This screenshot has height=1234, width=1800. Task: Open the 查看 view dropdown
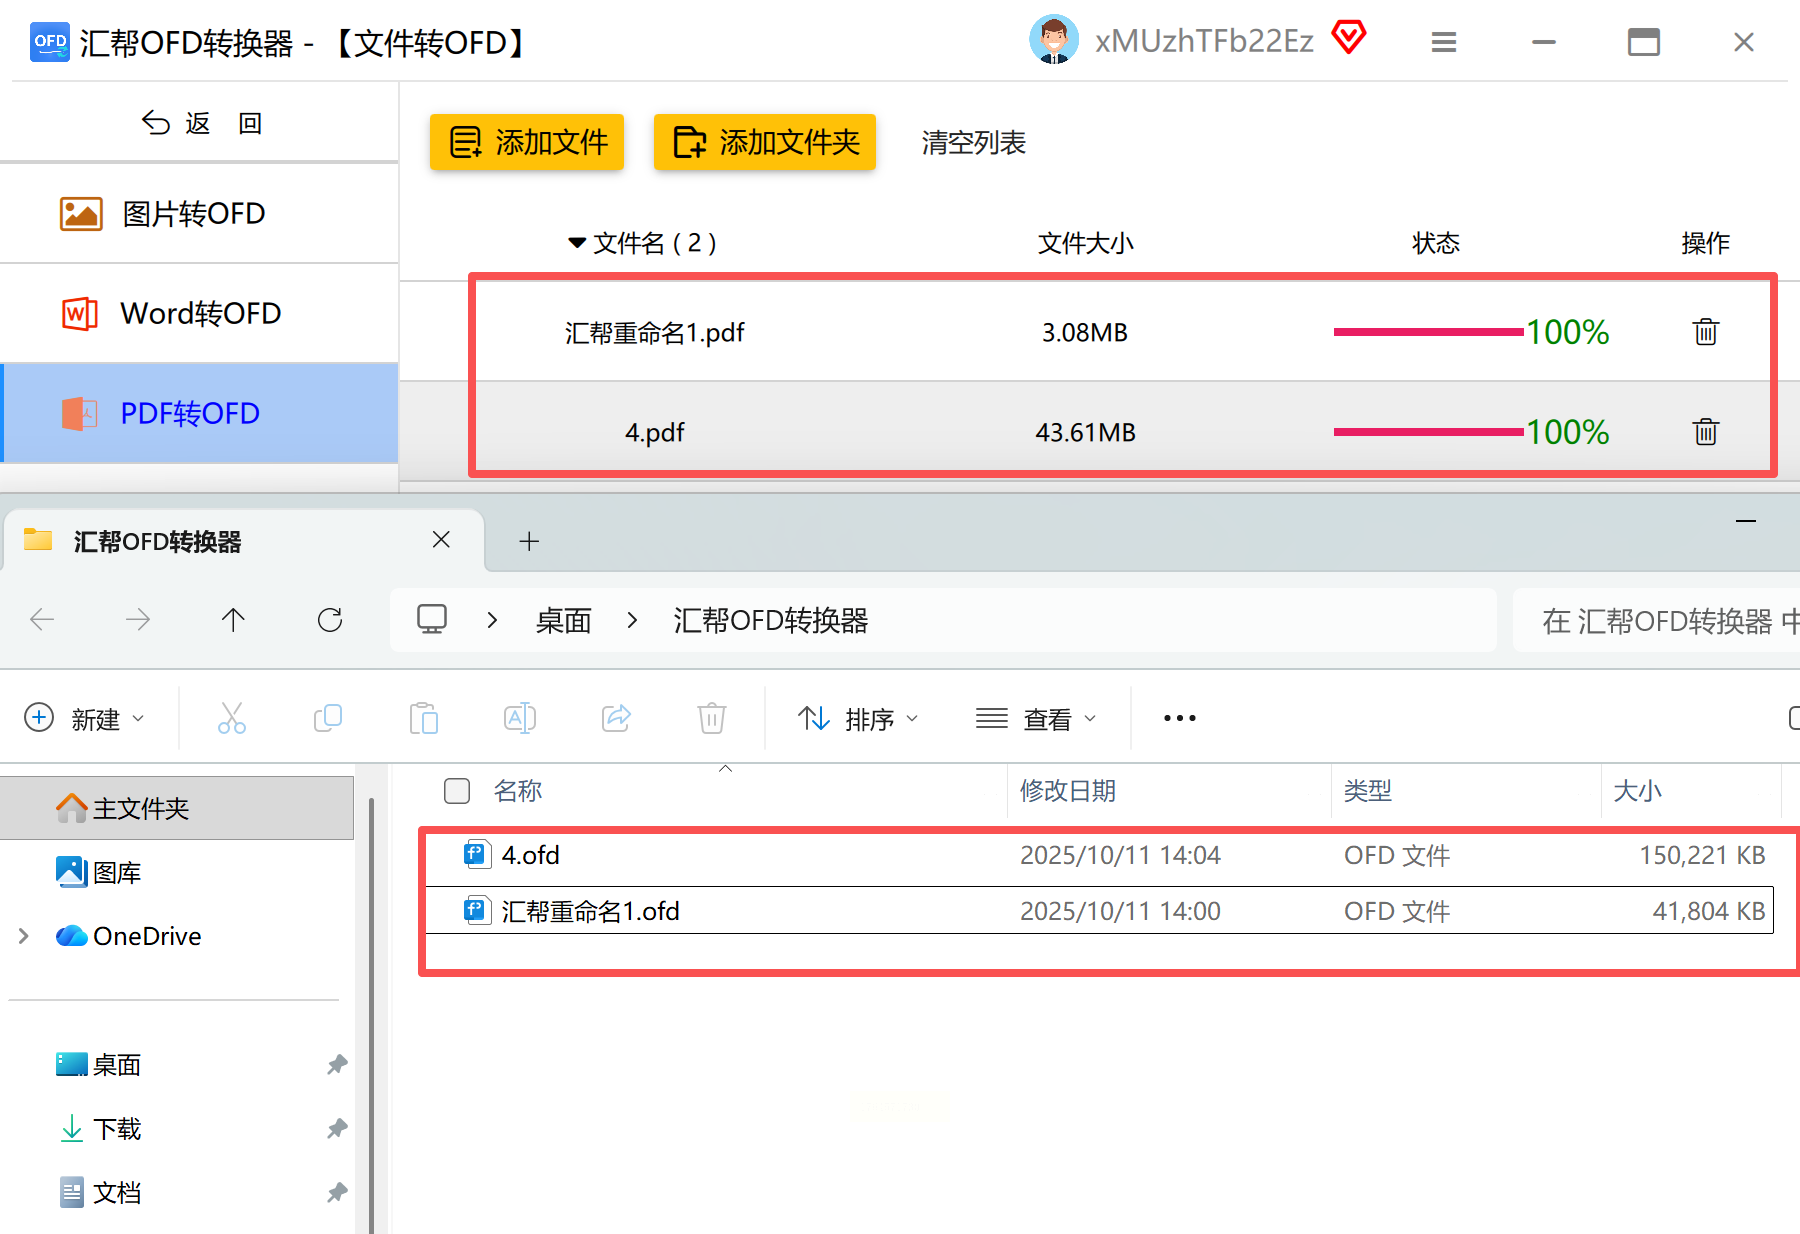pos(1036,718)
